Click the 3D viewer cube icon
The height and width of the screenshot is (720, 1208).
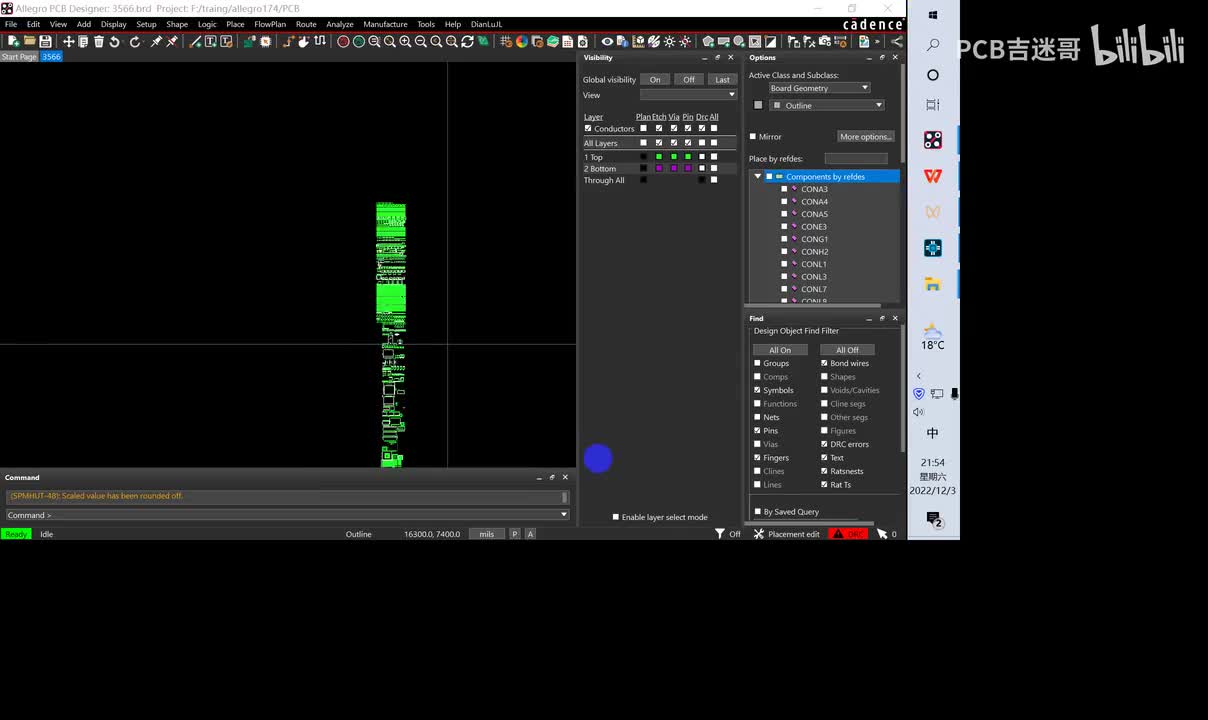638,41
